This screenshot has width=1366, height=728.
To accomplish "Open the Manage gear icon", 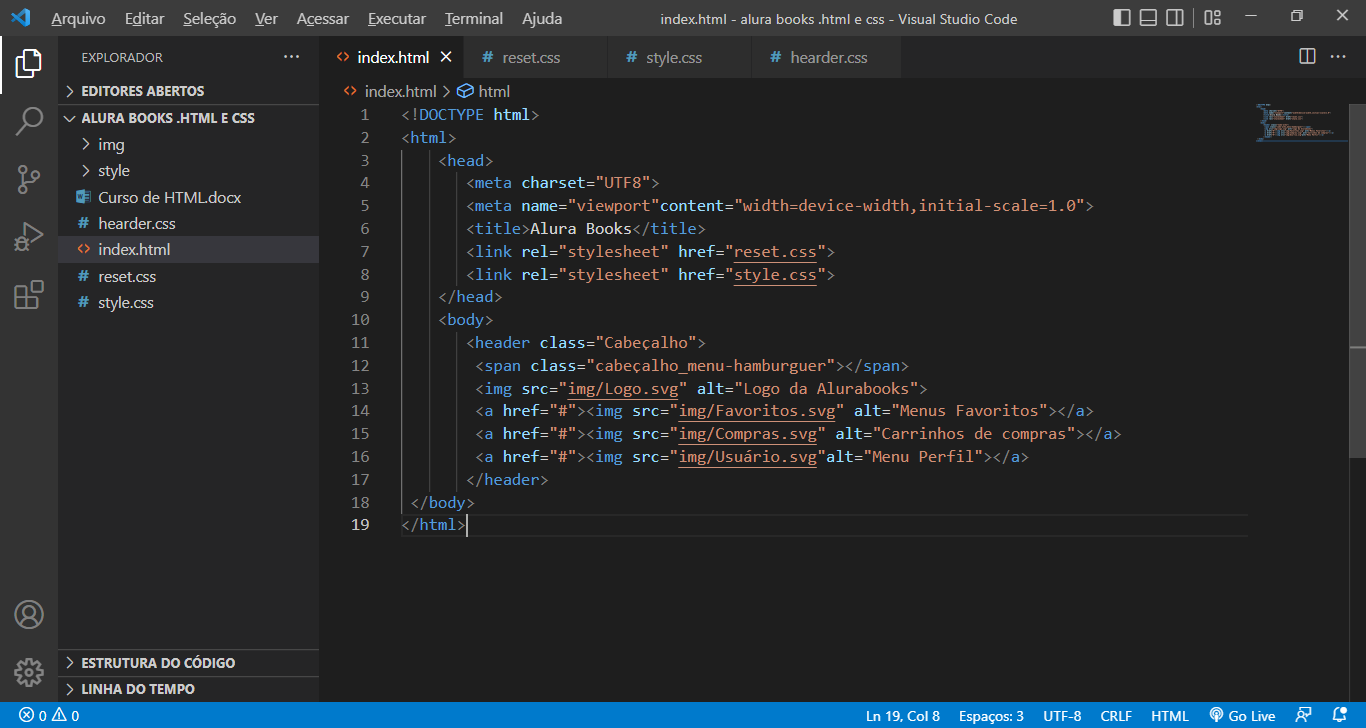I will click(29, 672).
